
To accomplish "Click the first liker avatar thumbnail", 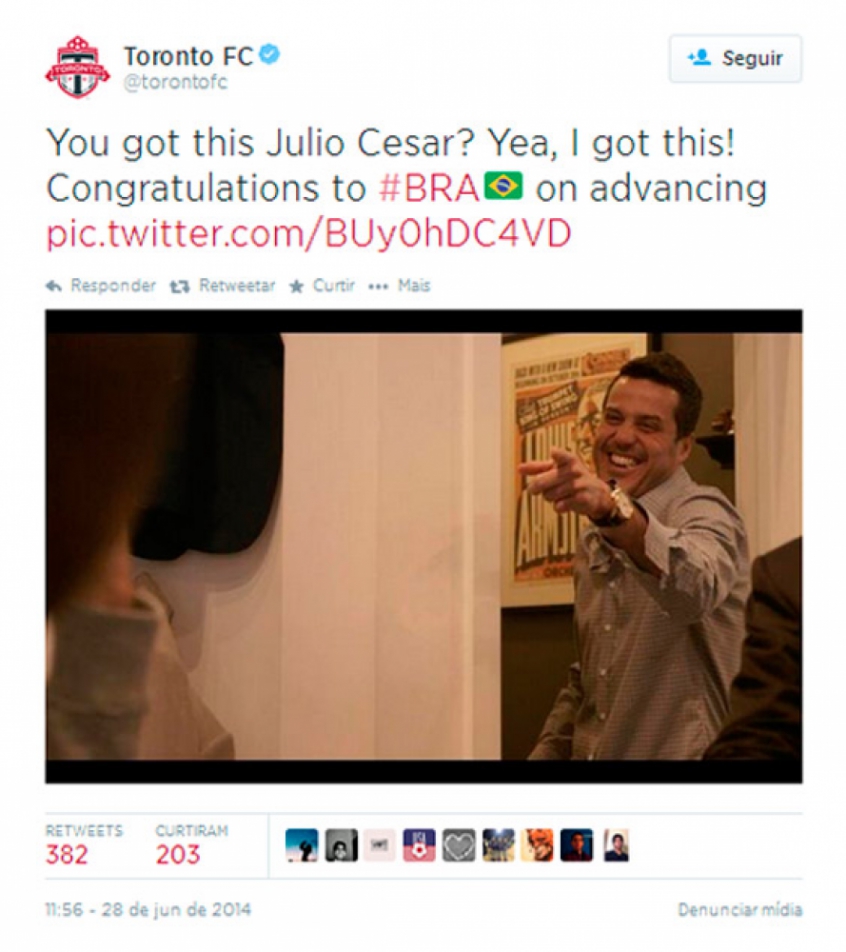I will pyautogui.click(x=302, y=845).
